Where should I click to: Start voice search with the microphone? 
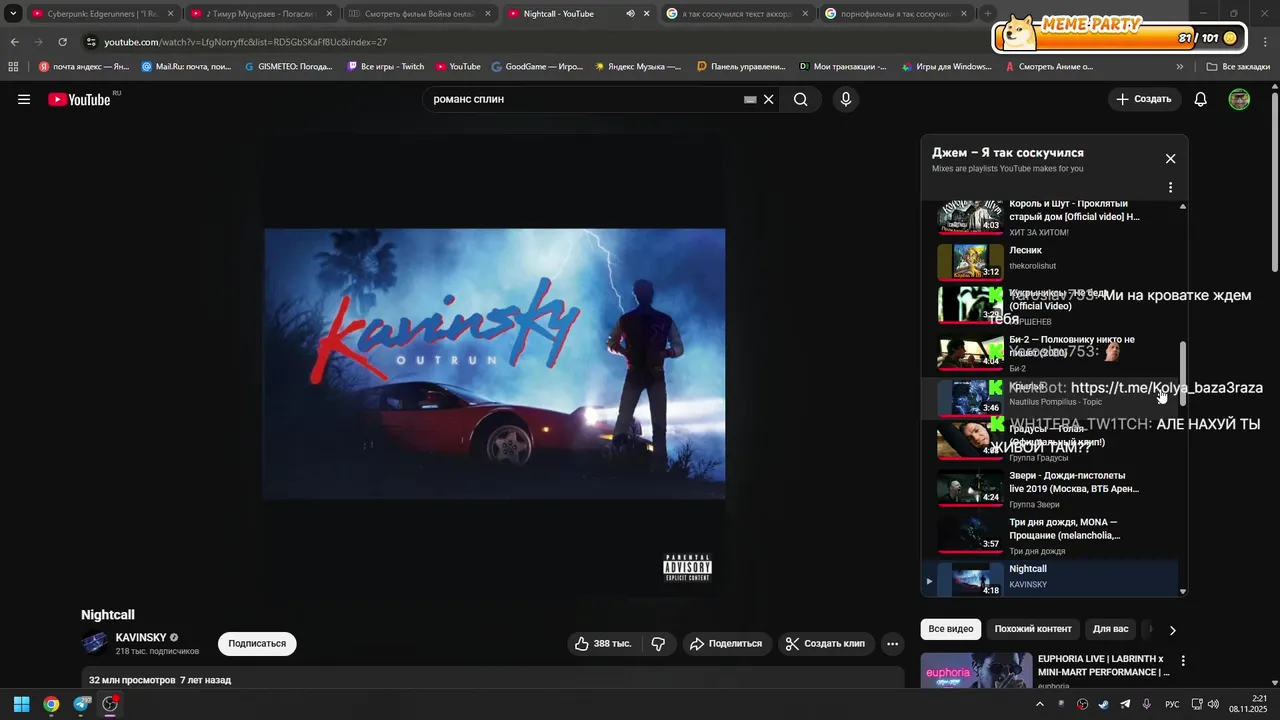click(x=846, y=99)
